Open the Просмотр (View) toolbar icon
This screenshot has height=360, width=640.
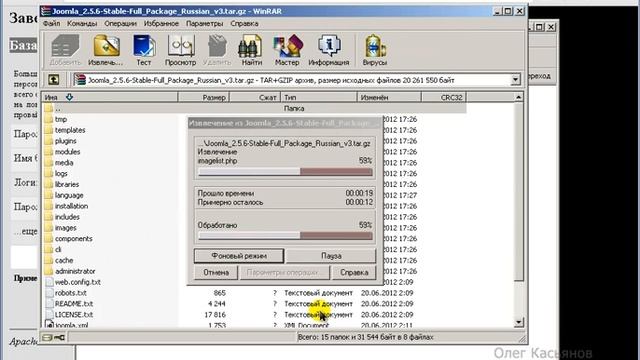(180, 50)
